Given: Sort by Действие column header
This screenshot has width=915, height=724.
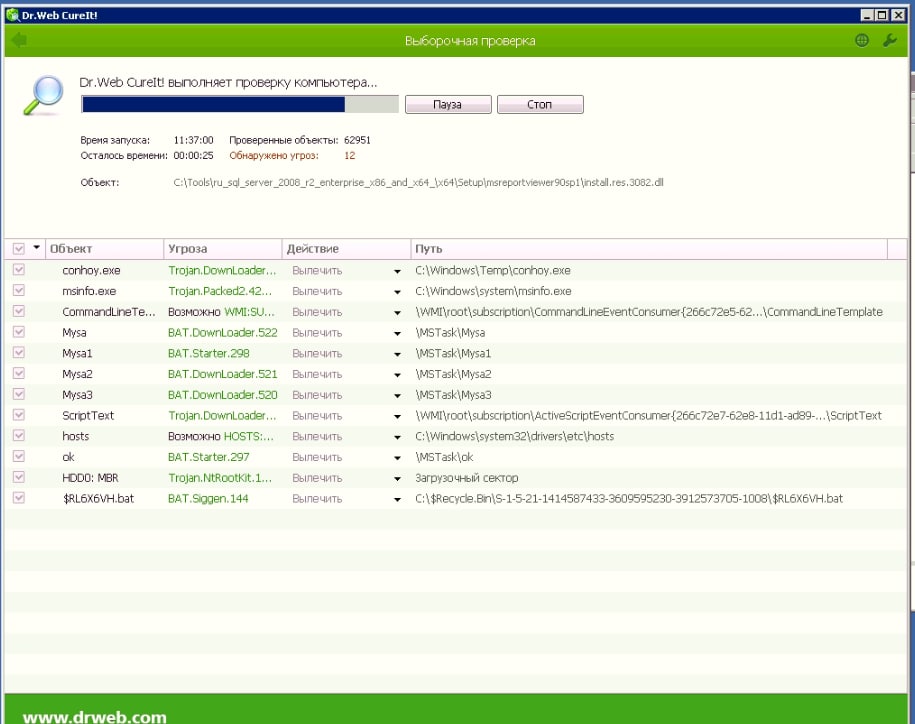Looking at the screenshot, I should coord(347,249).
